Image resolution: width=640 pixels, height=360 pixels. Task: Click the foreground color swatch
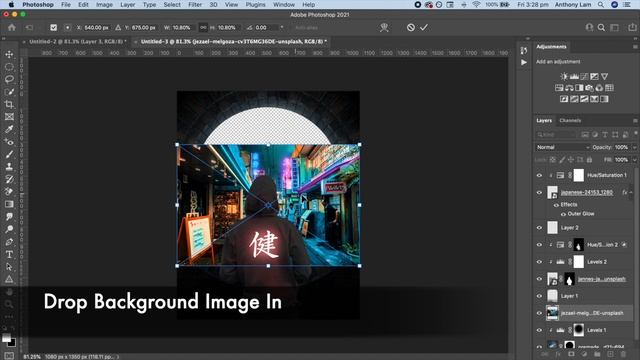6,338
